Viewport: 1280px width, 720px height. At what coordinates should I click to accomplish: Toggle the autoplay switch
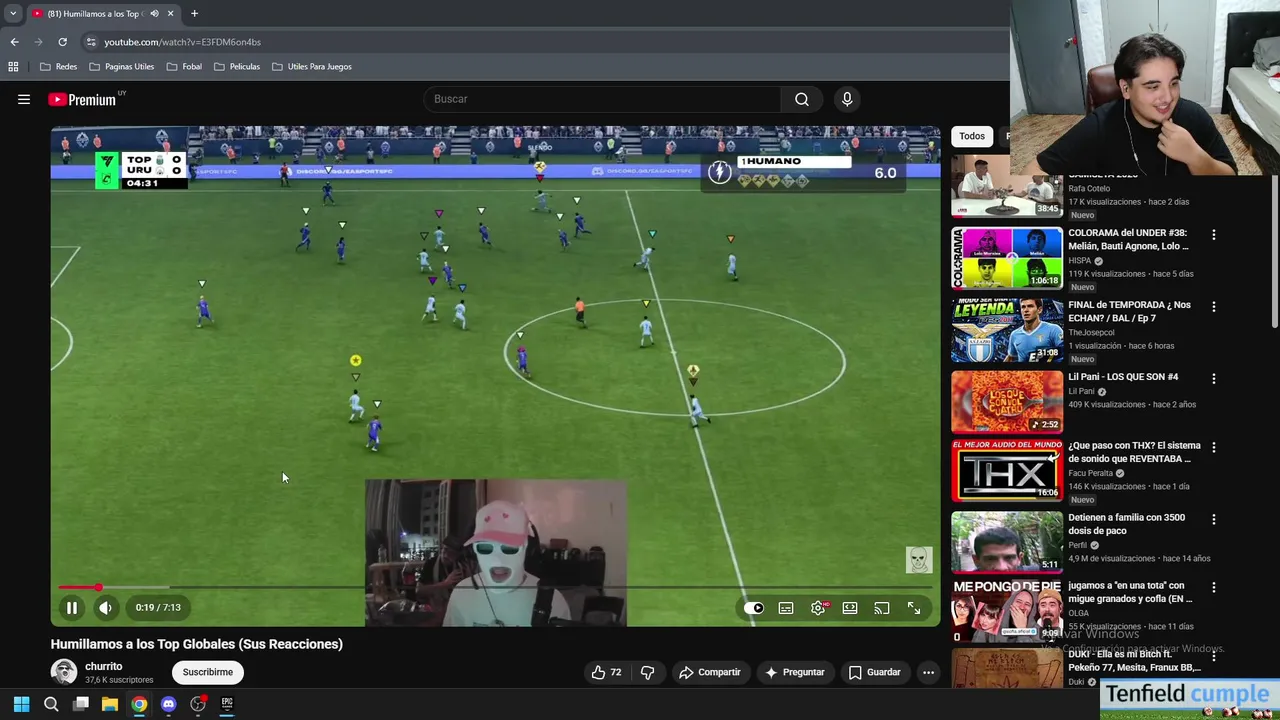point(753,608)
